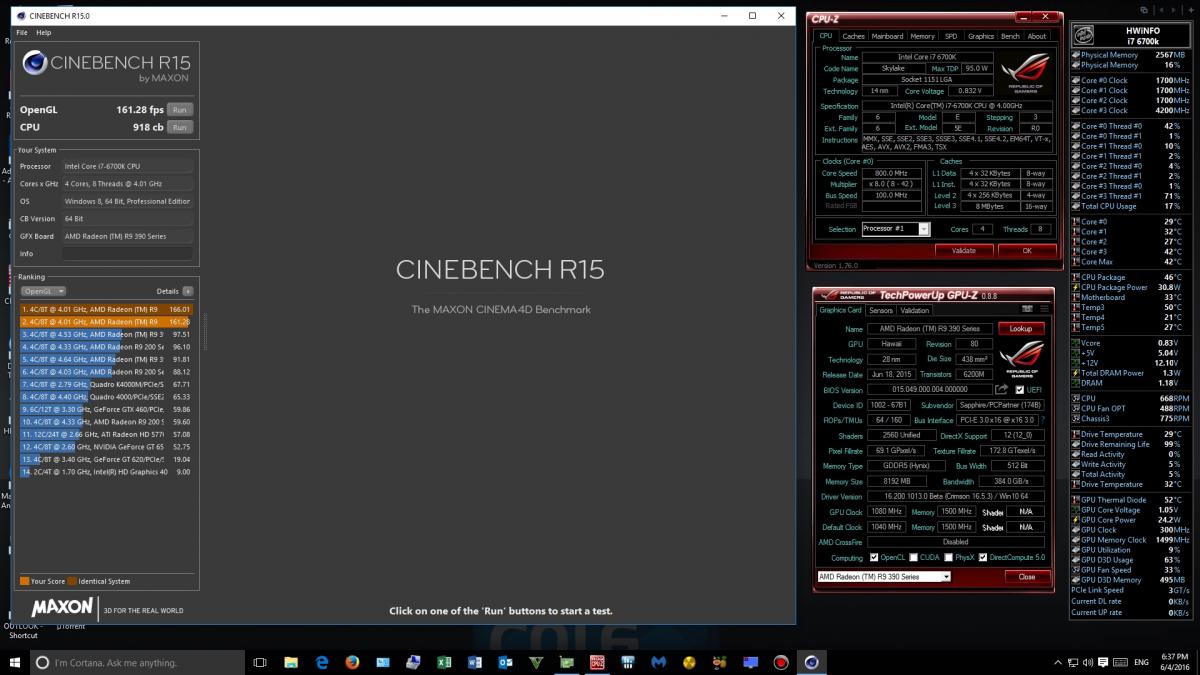The width and height of the screenshot is (1200, 675).
Task: Open Task View on the taskbar
Action: point(260,662)
